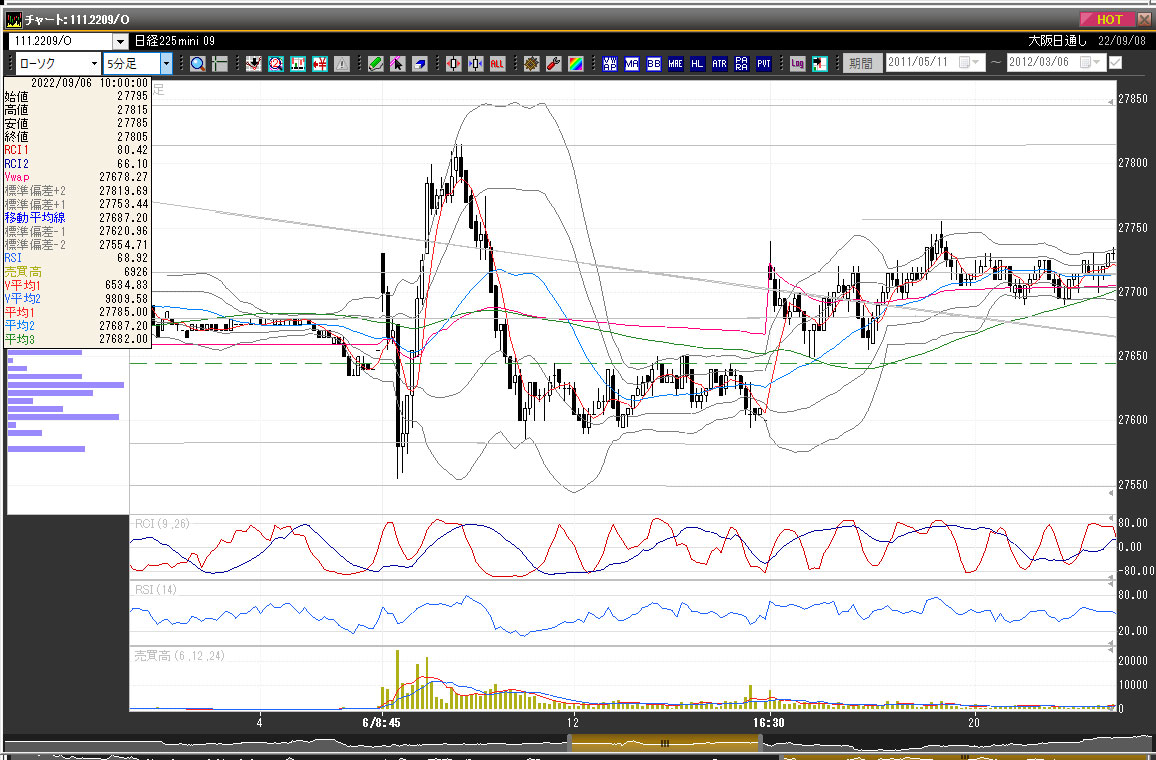Click the 終値 value 27805
The height and width of the screenshot is (760, 1156).
coord(132,136)
